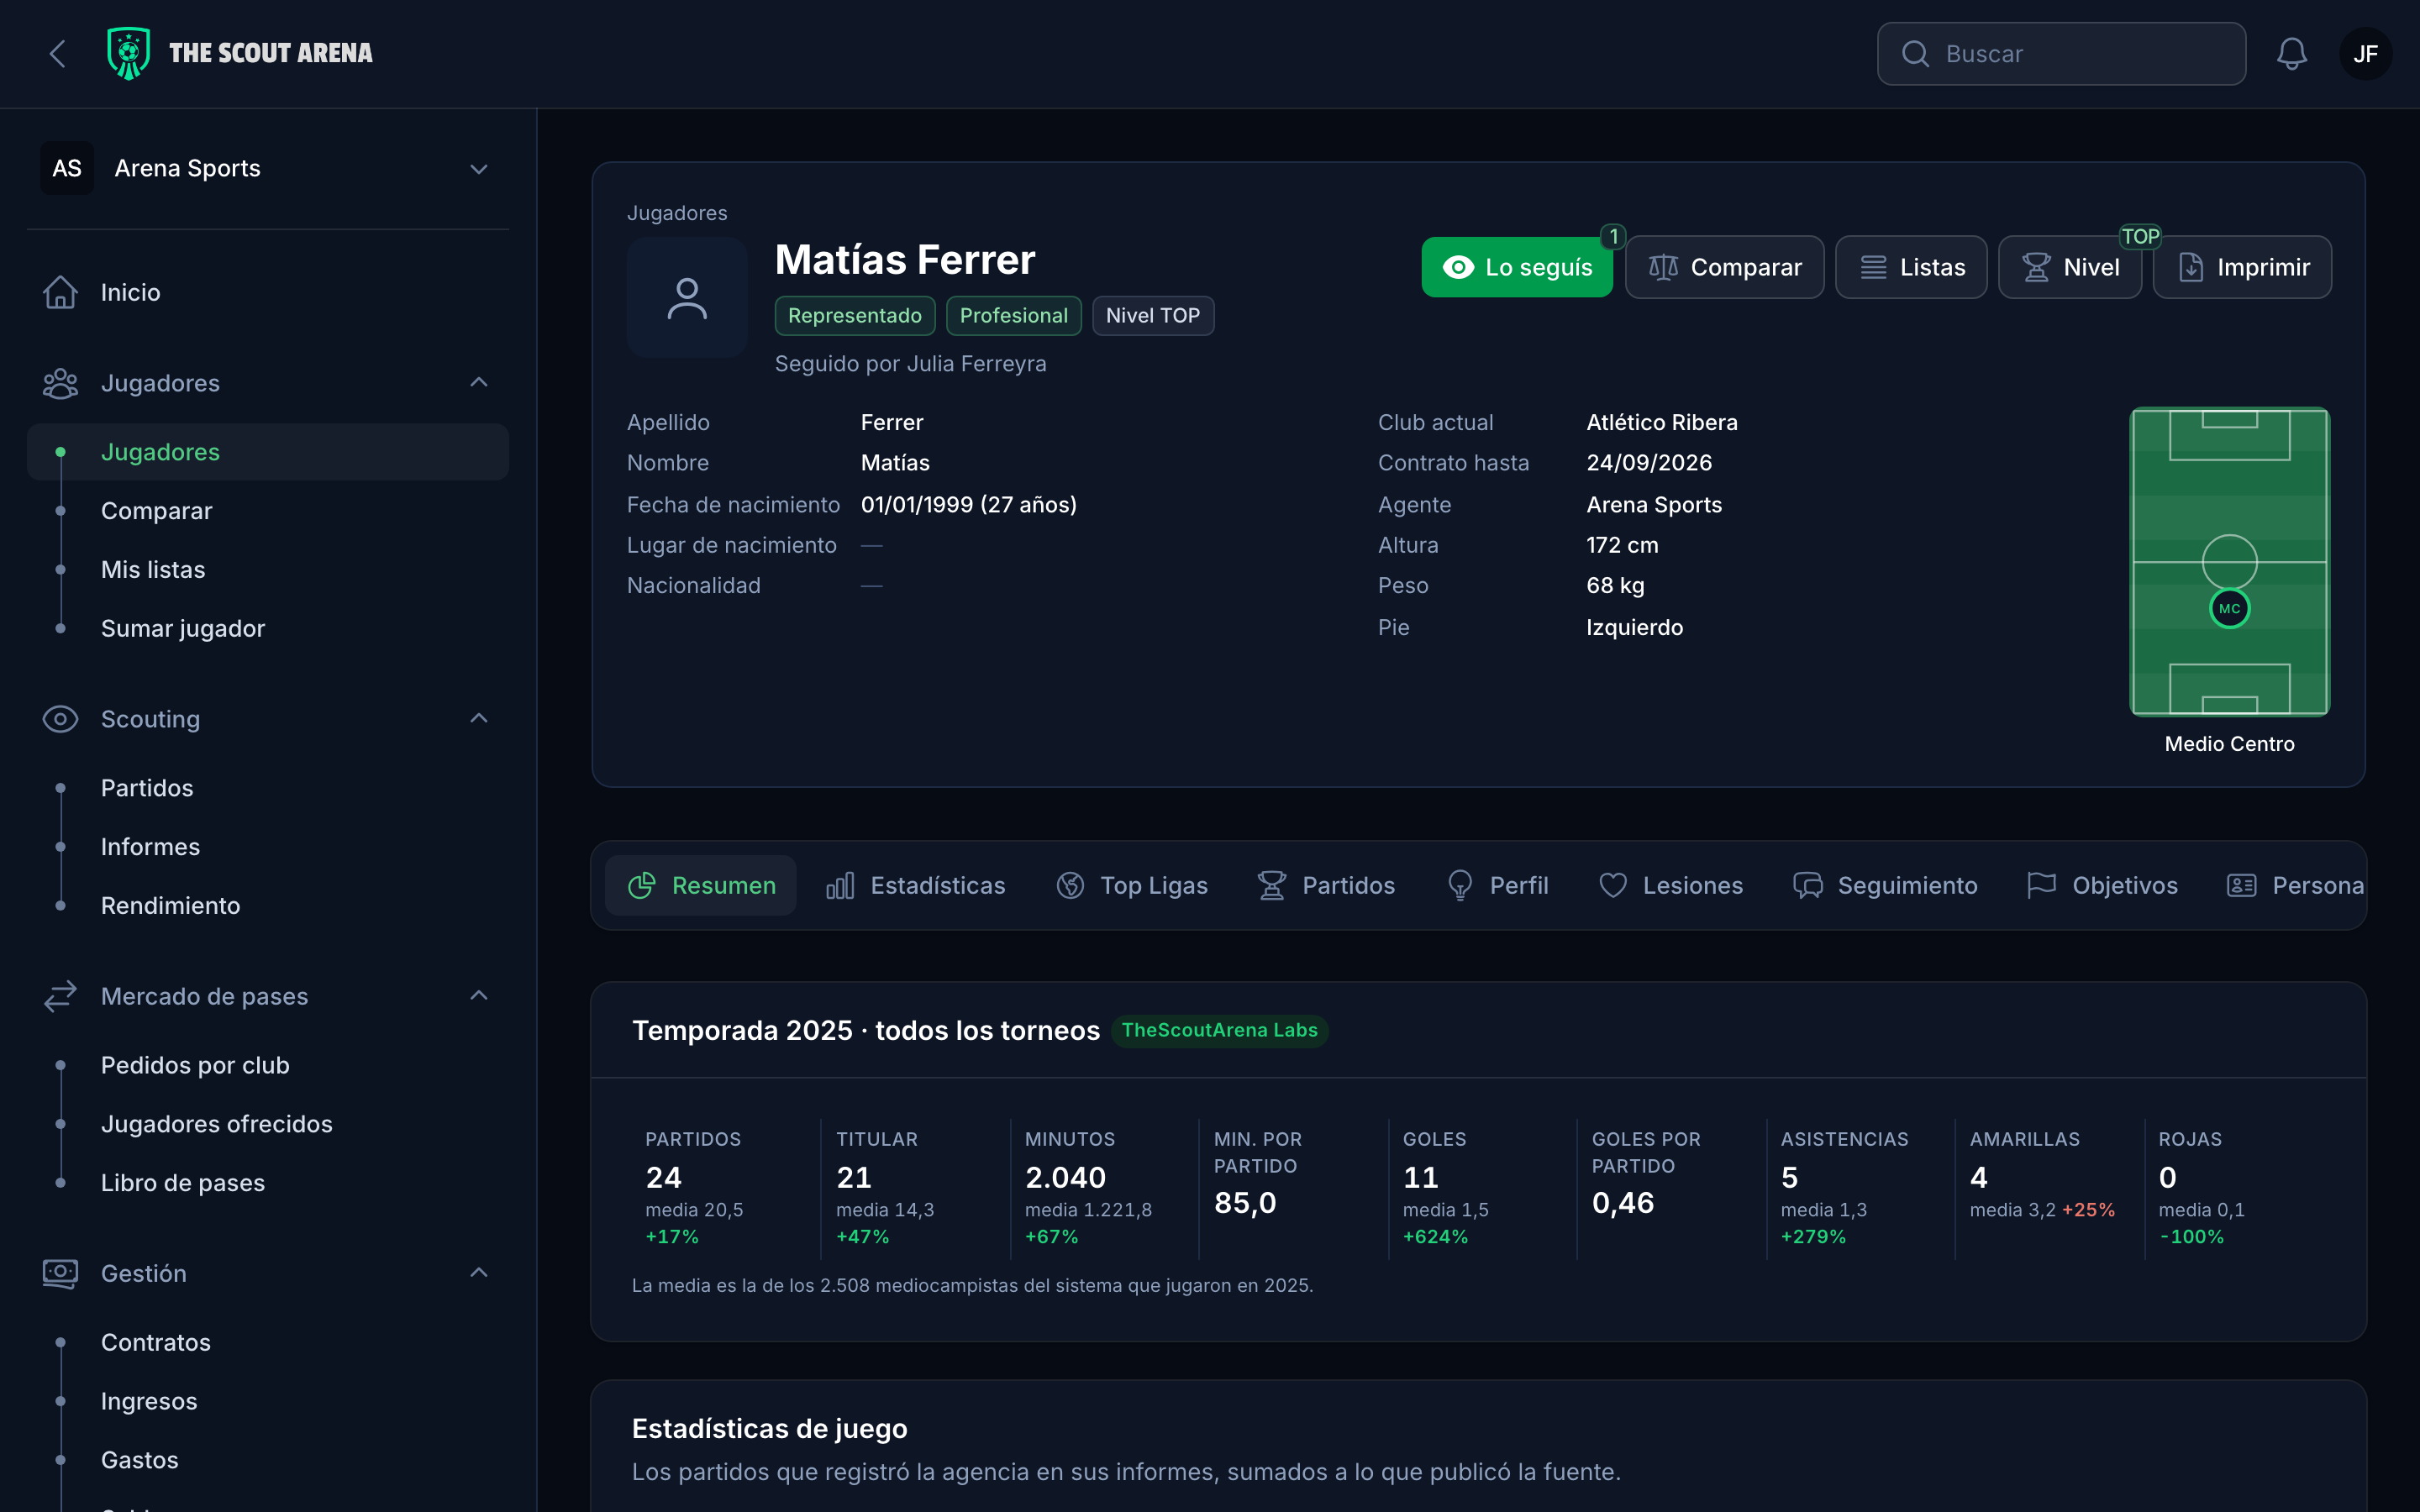2420x1512 pixels.
Task: Click the MC position marker on pitch
Action: coord(2229,608)
